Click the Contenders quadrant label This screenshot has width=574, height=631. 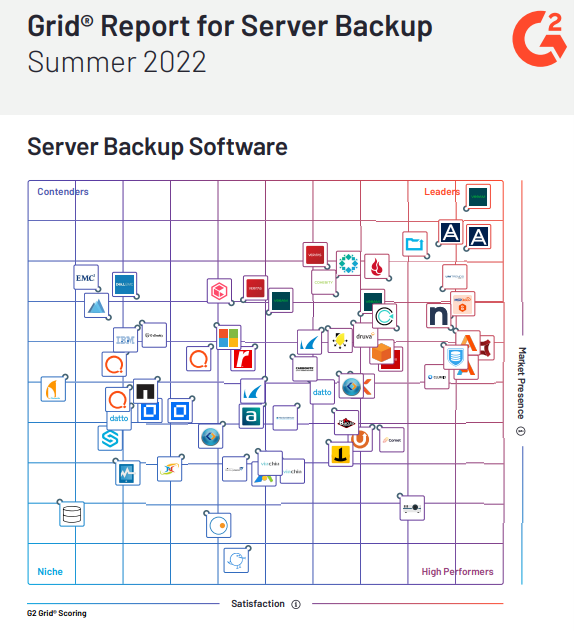[x=63, y=192]
